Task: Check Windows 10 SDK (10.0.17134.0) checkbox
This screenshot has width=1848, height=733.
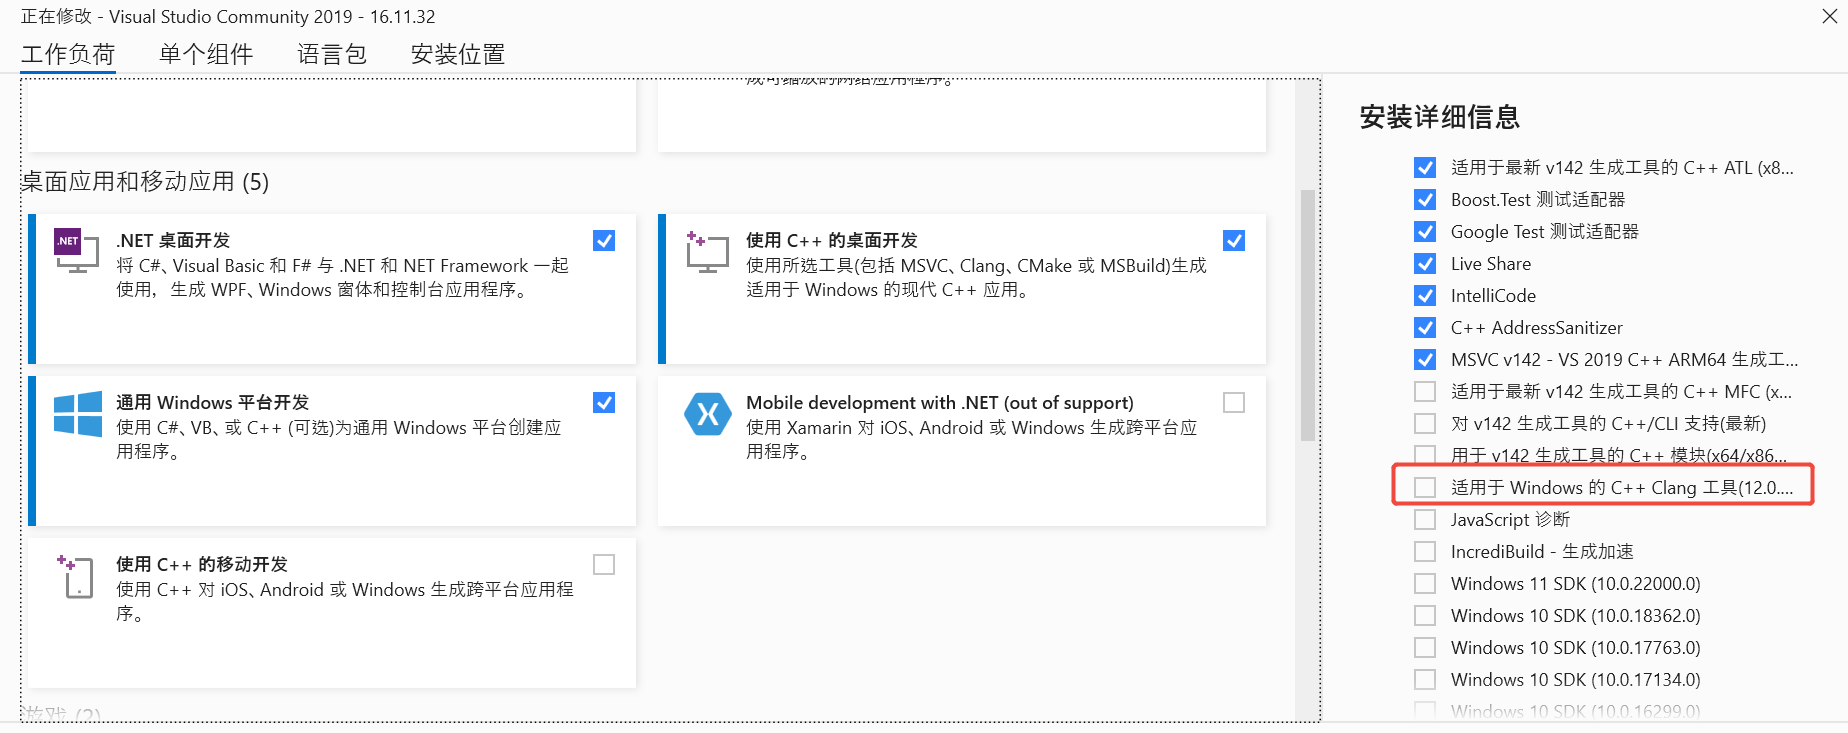Action: (x=1425, y=680)
